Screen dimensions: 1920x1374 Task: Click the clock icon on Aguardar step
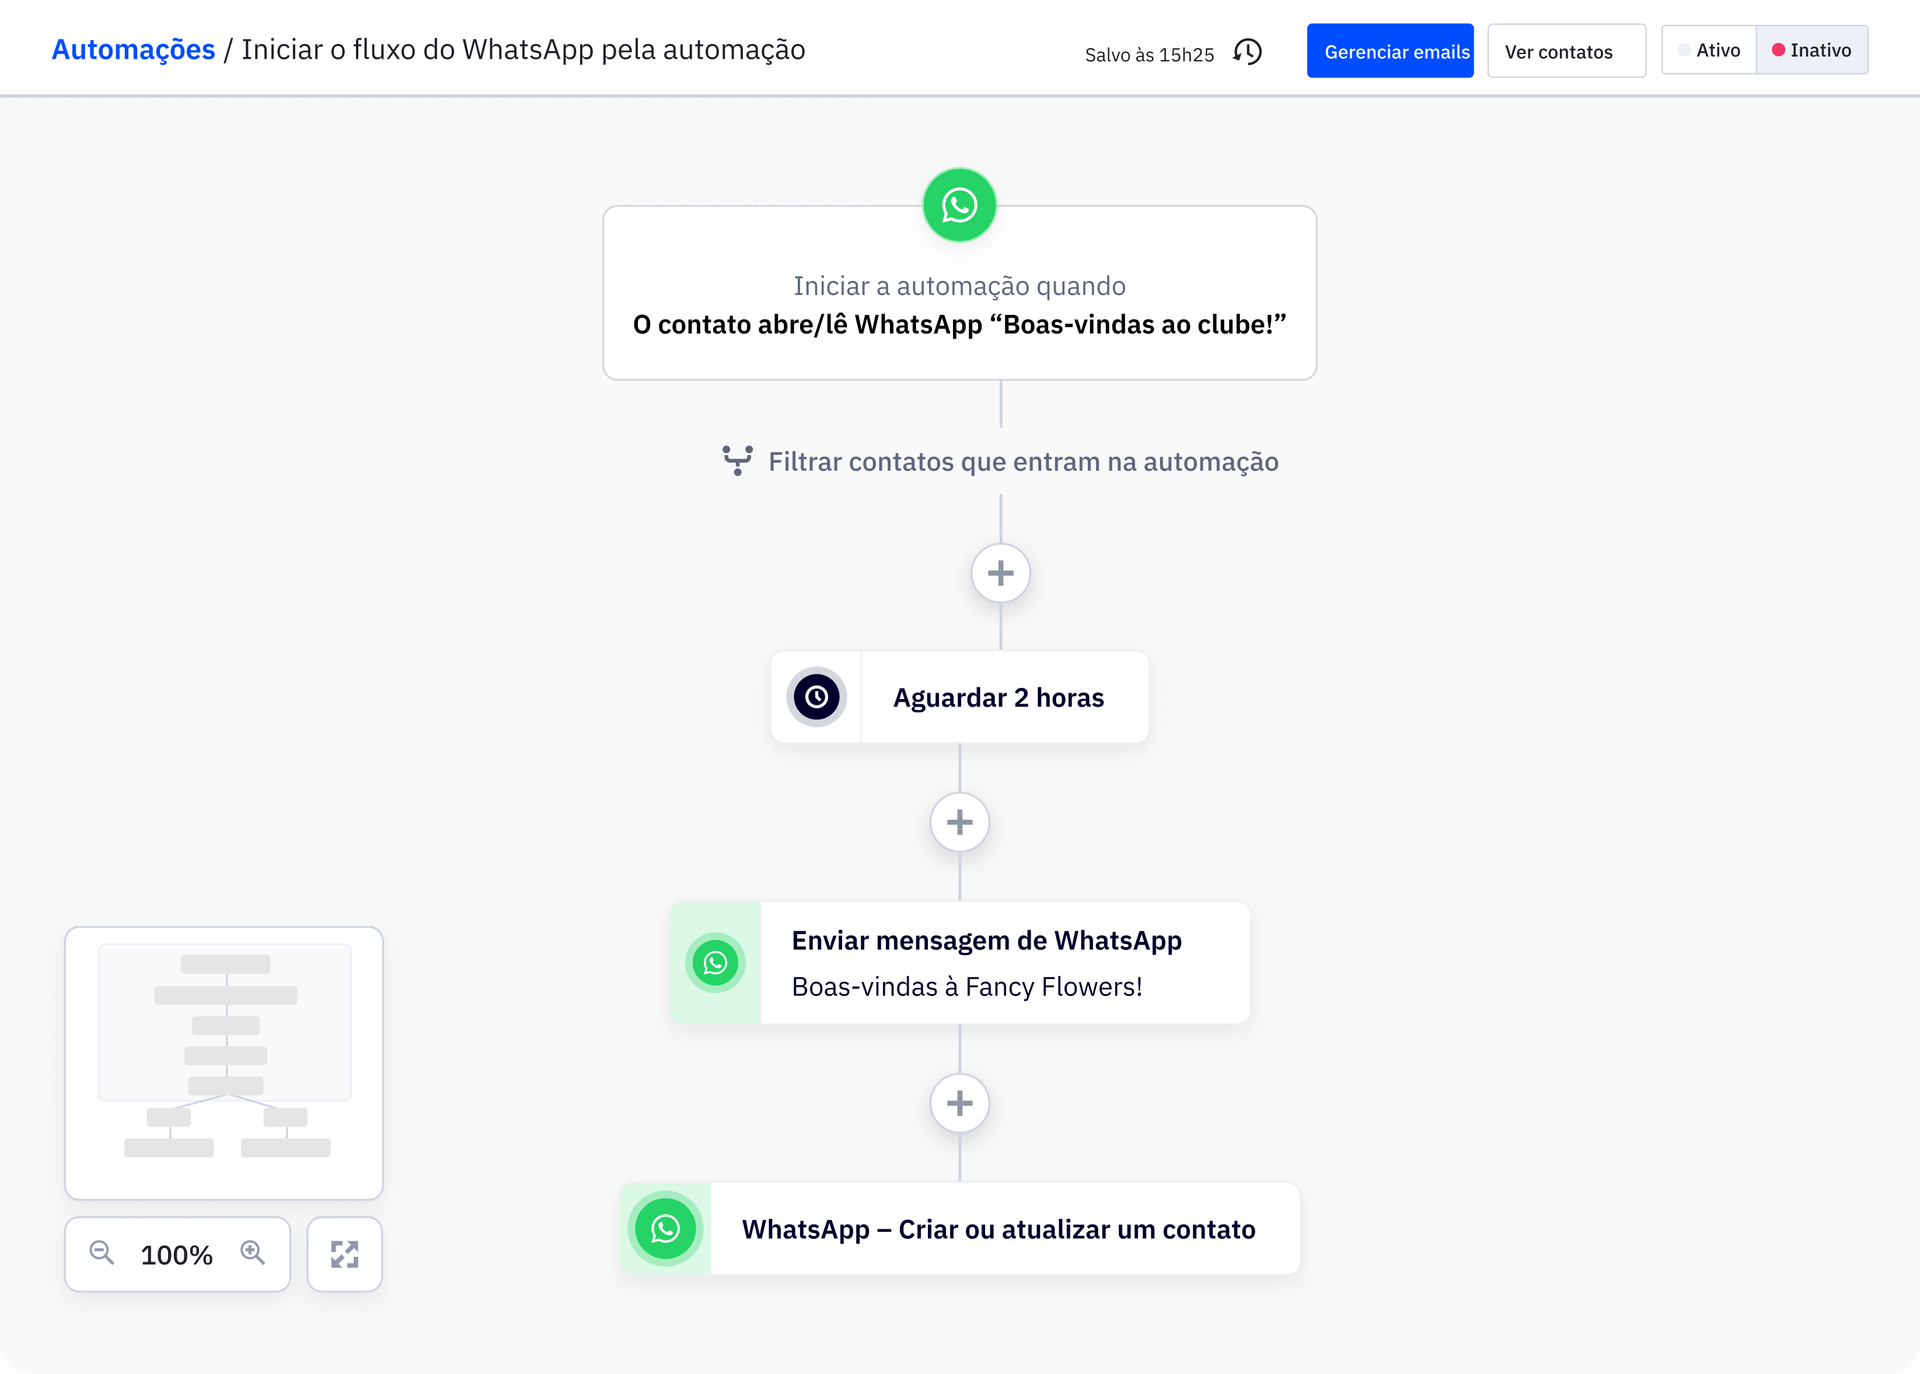[816, 697]
